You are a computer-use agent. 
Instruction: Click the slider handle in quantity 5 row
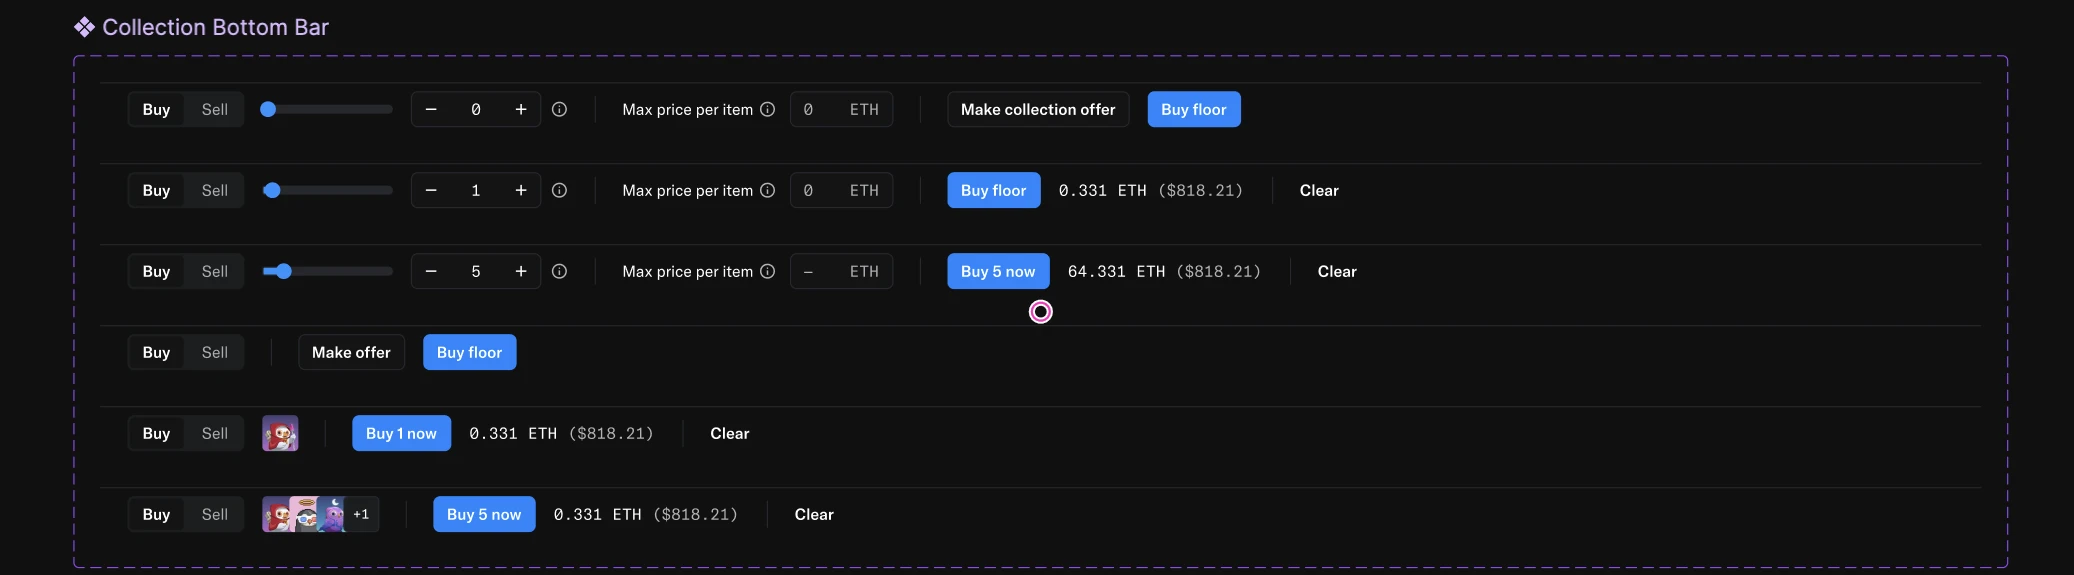click(x=284, y=272)
